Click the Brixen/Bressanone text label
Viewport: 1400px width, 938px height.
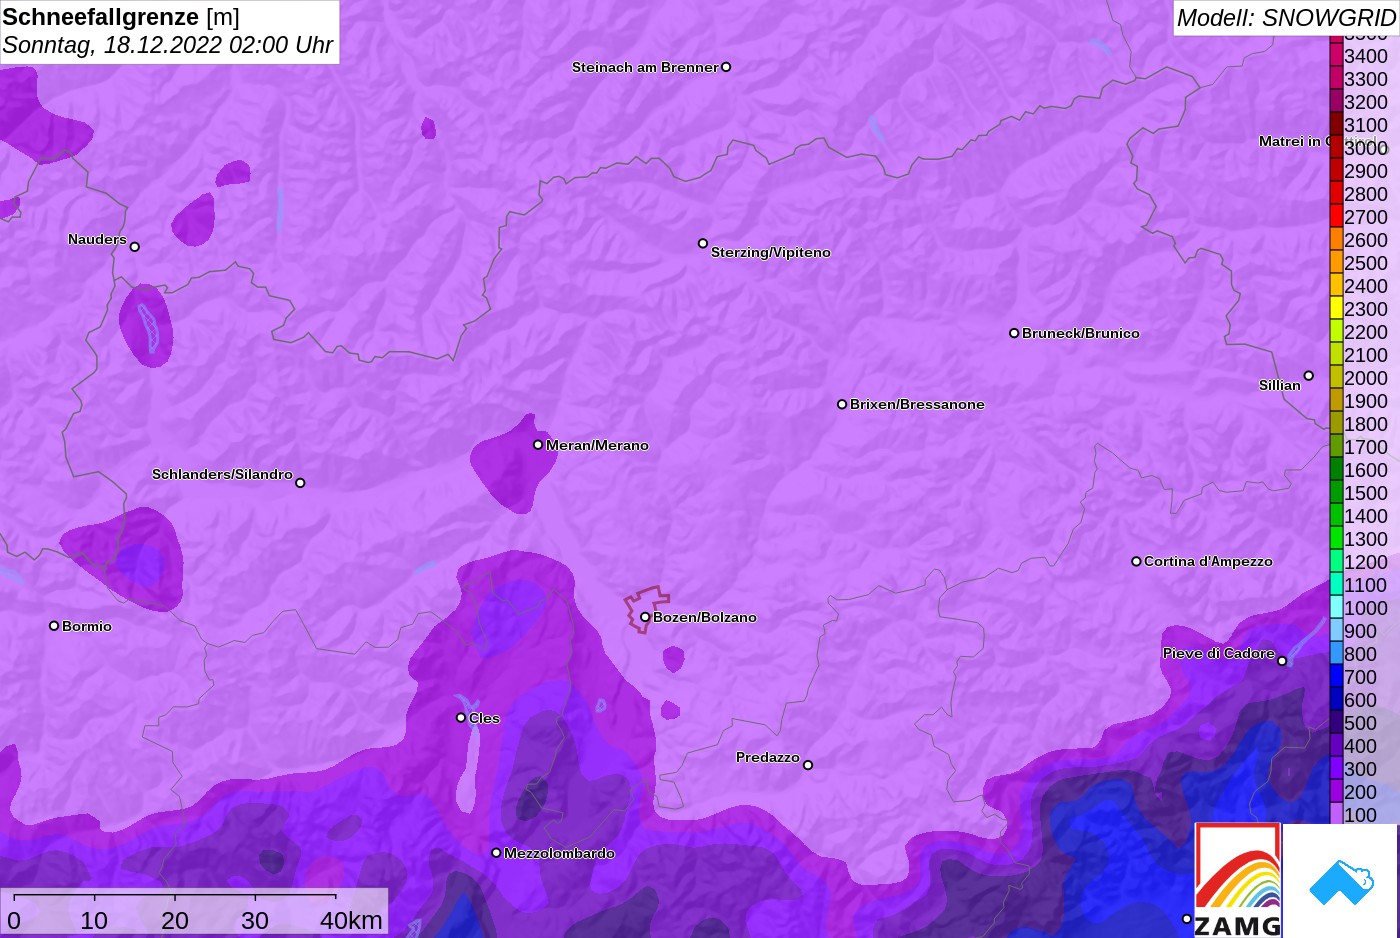point(917,404)
